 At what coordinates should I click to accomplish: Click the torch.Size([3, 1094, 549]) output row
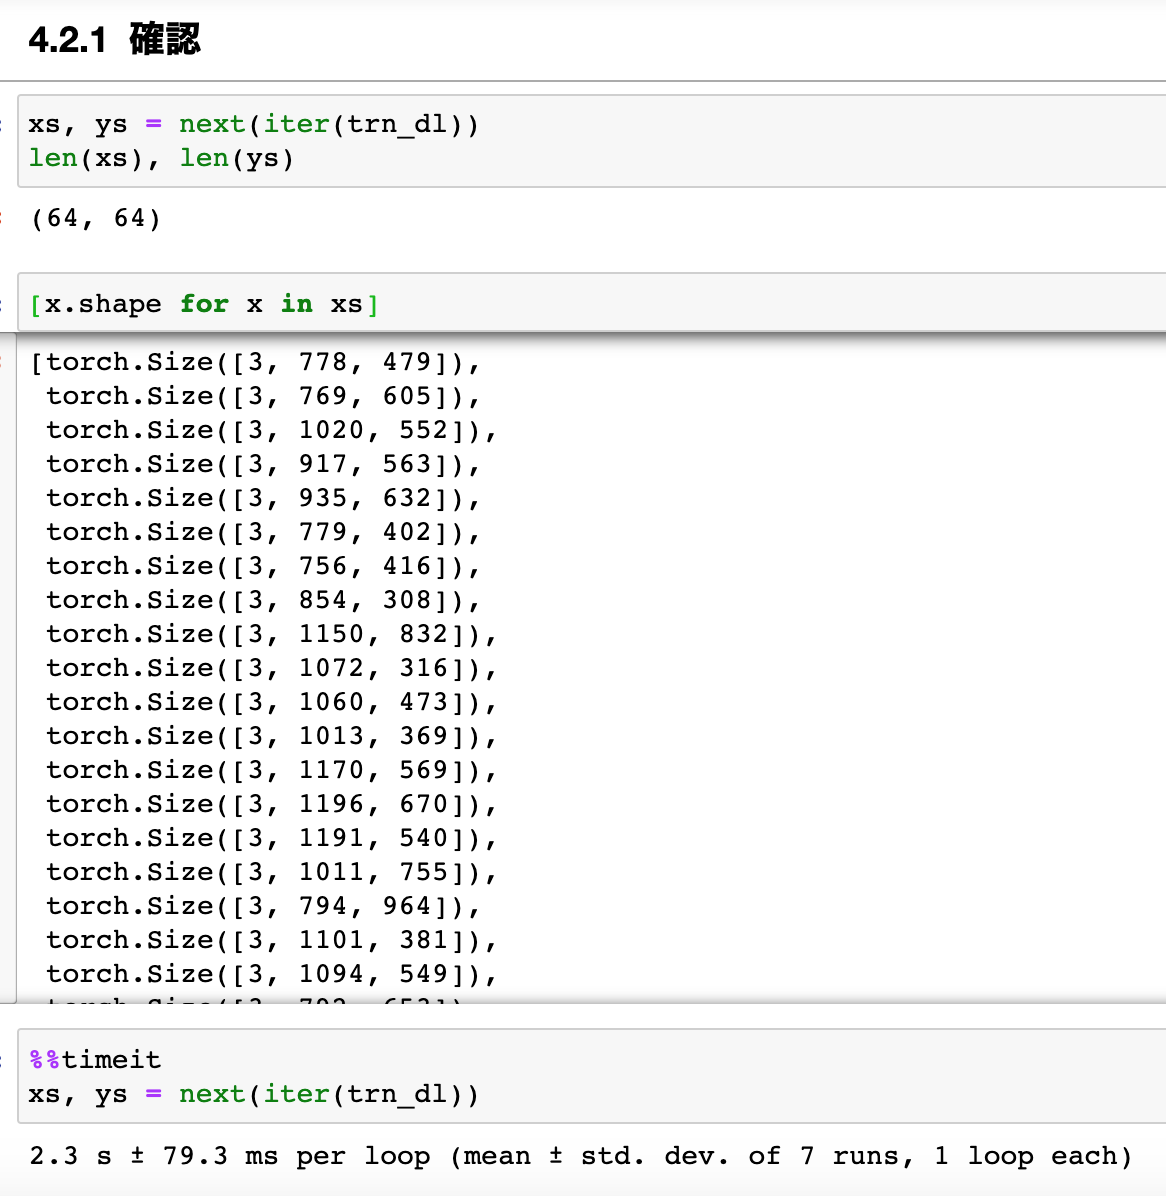(x=271, y=974)
